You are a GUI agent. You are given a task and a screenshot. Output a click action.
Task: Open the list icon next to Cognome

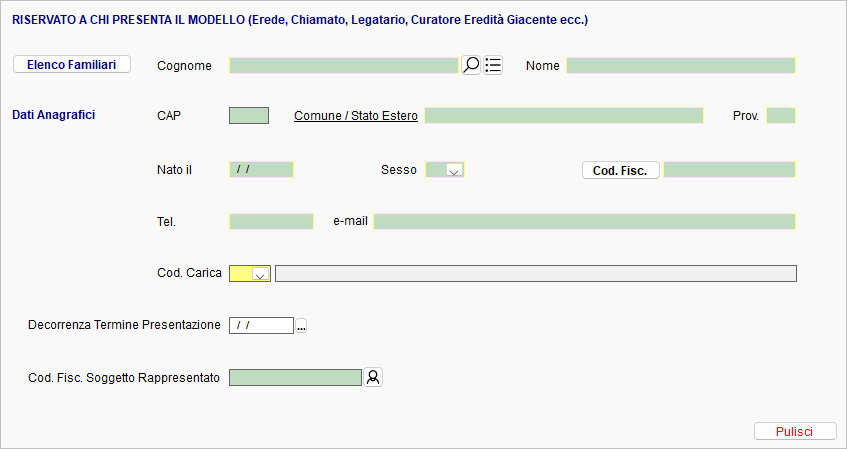pyautogui.click(x=493, y=65)
